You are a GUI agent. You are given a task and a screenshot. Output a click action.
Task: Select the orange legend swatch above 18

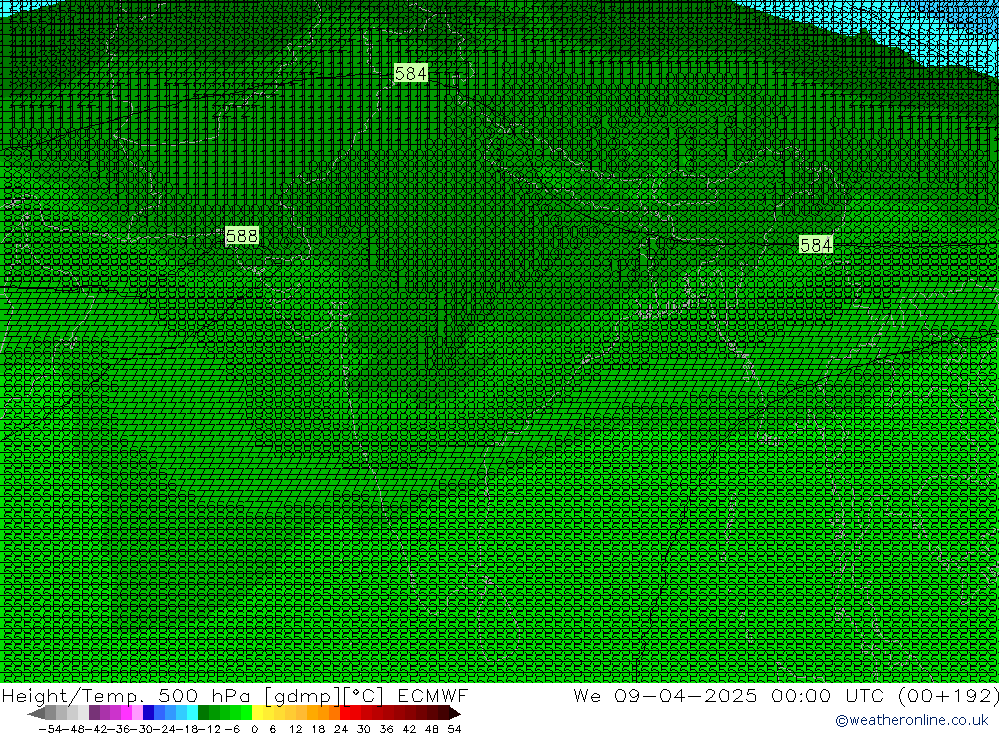click(323, 712)
